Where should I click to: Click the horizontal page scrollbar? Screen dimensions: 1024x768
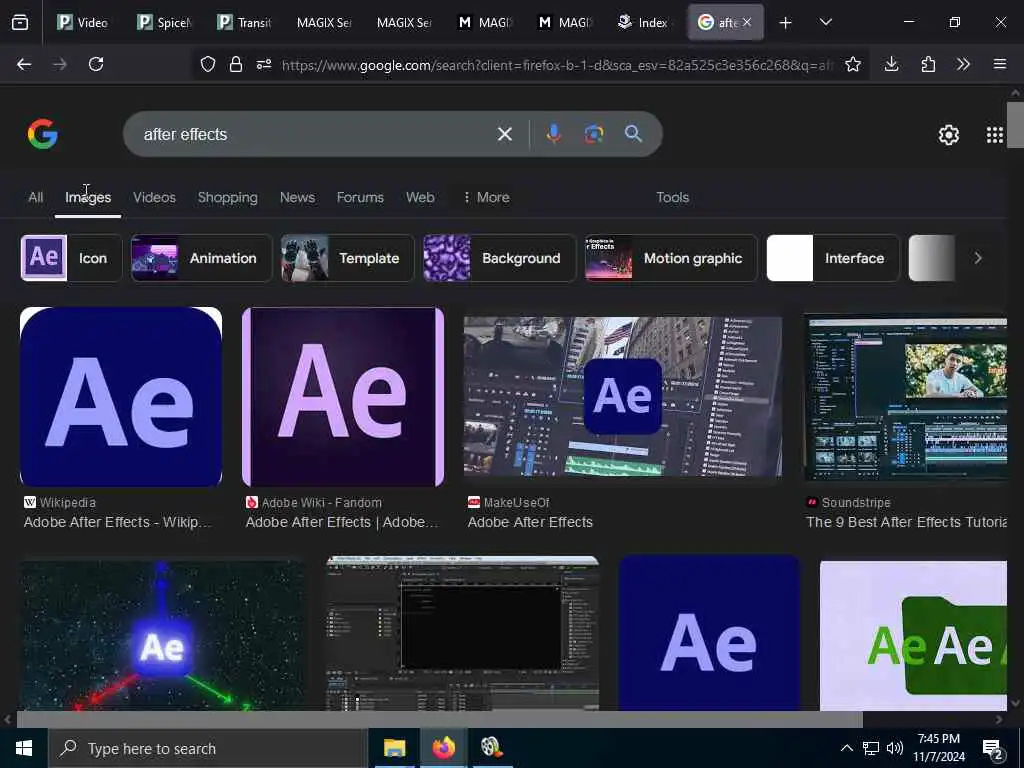point(439,719)
